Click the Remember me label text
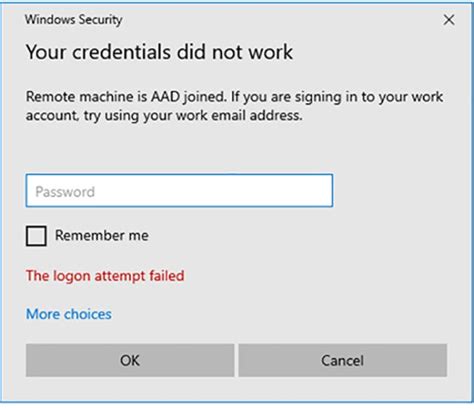The height and width of the screenshot is (409, 474). point(102,235)
